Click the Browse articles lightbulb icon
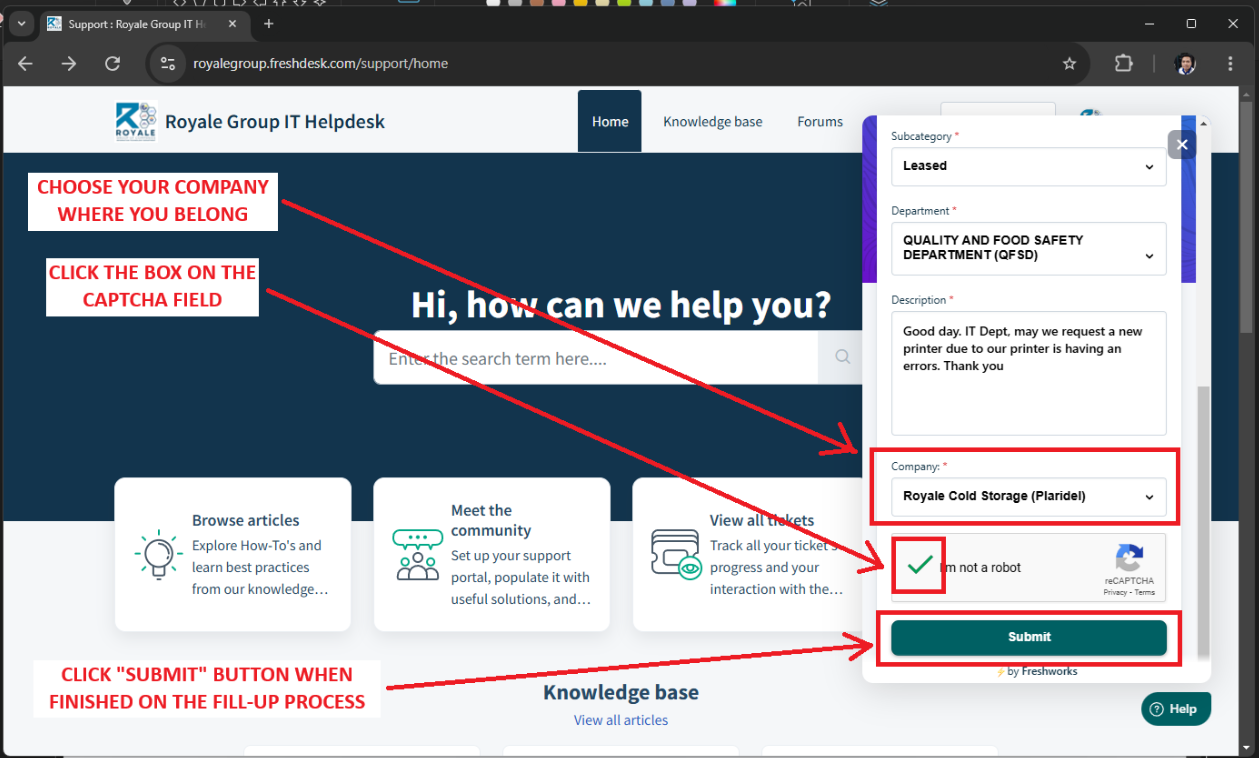The image size is (1259, 758). tap(157, 555)
